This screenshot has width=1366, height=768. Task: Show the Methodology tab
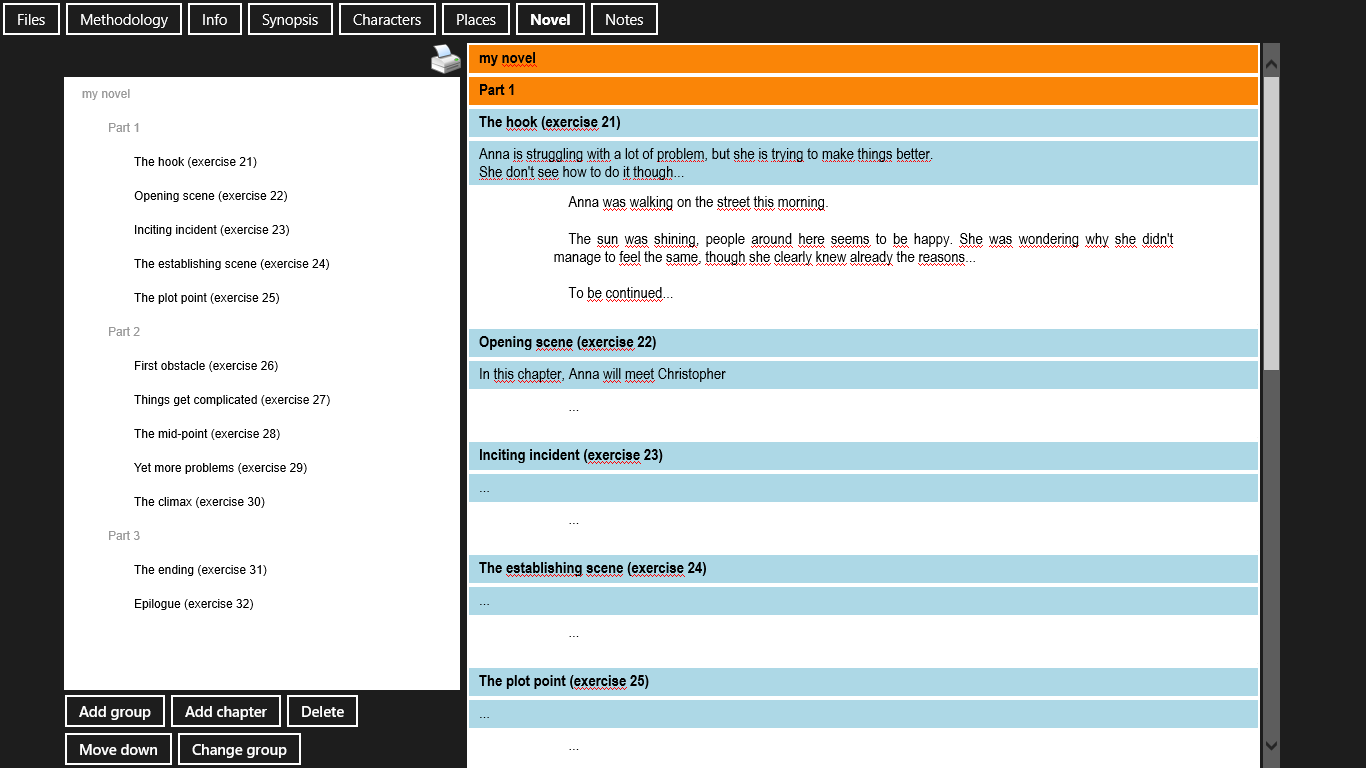pyautogui.click(x=124, y=19)
